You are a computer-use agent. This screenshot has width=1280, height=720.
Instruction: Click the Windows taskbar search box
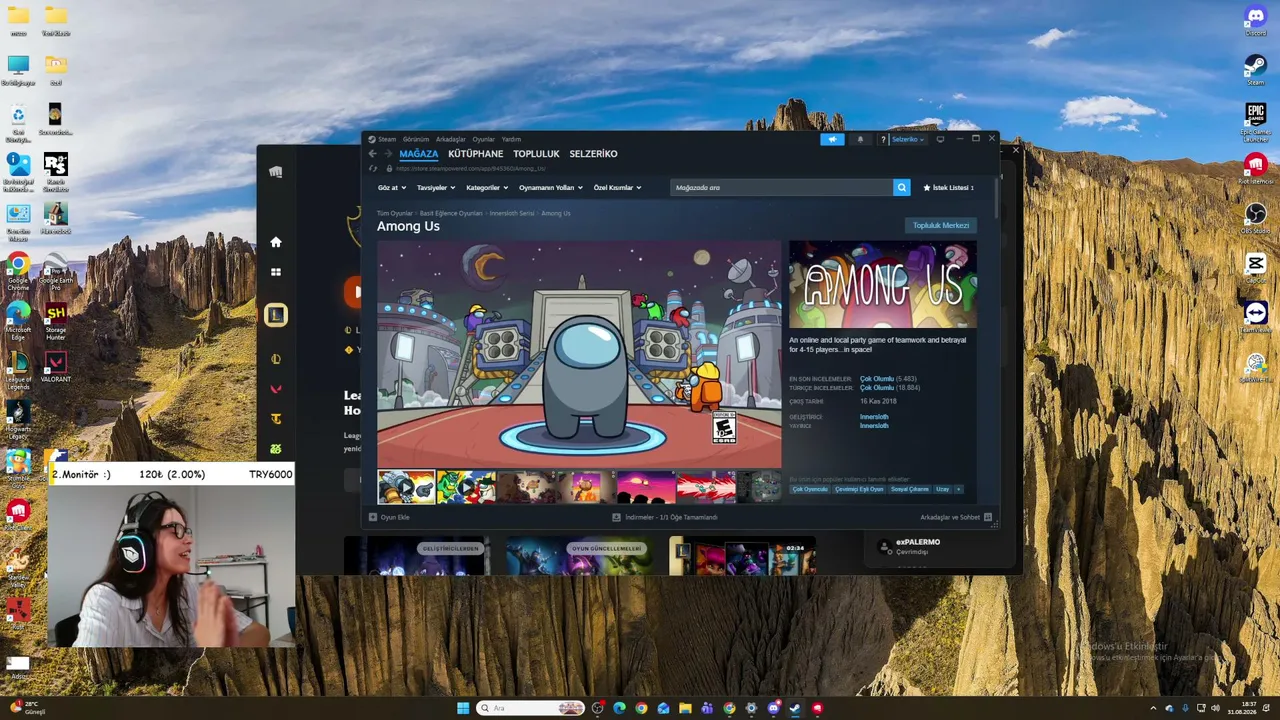(x=531, y=708)
